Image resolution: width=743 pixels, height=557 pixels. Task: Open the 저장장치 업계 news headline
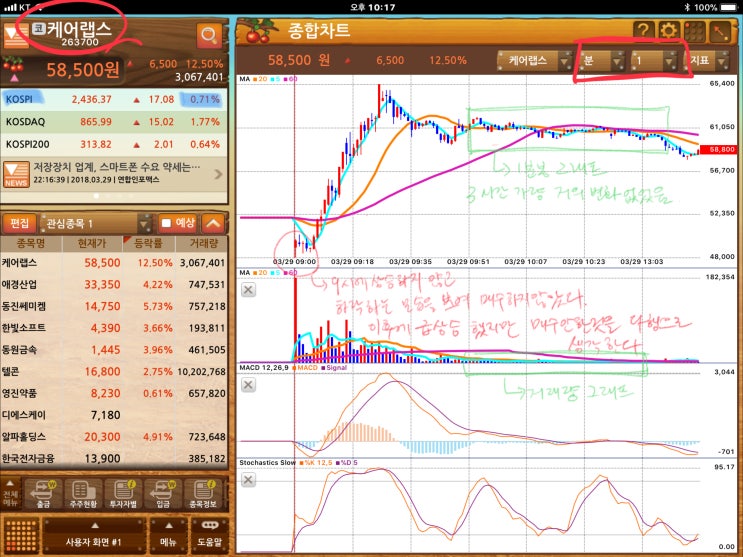point(117,167)
